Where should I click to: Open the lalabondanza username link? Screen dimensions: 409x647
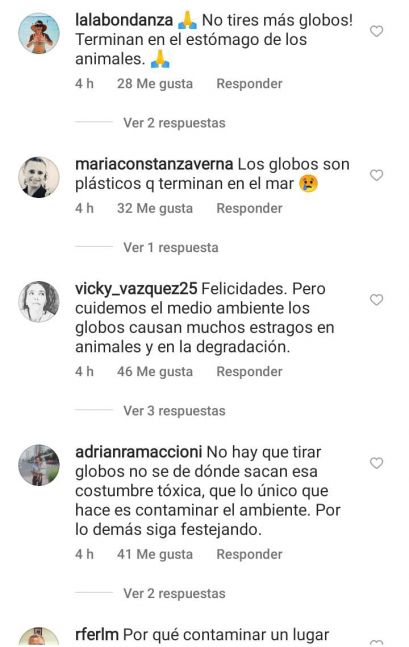[124, 20]
